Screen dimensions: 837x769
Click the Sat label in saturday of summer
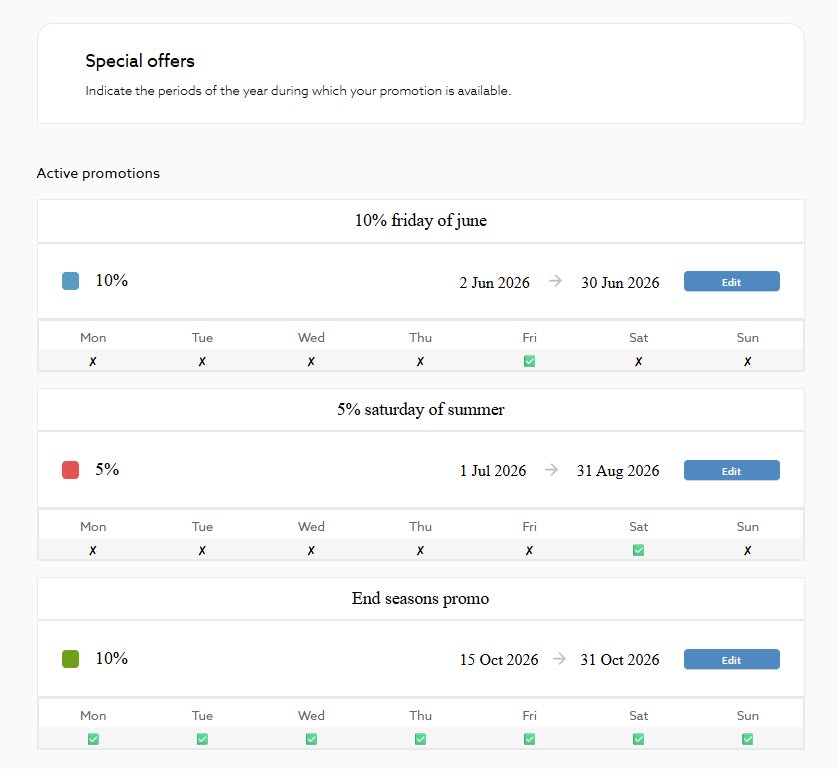[x=638, y=527]
